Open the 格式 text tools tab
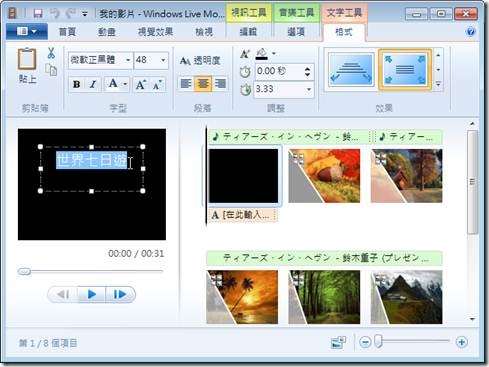Screen dimensions: 489x367 click(344, 32)
